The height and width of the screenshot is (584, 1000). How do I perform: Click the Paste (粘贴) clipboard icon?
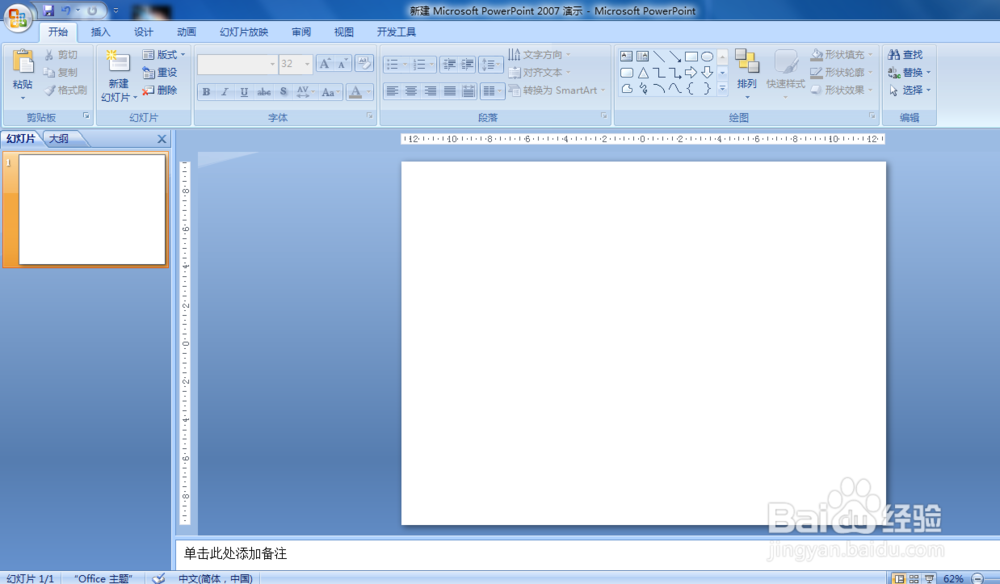23,62
